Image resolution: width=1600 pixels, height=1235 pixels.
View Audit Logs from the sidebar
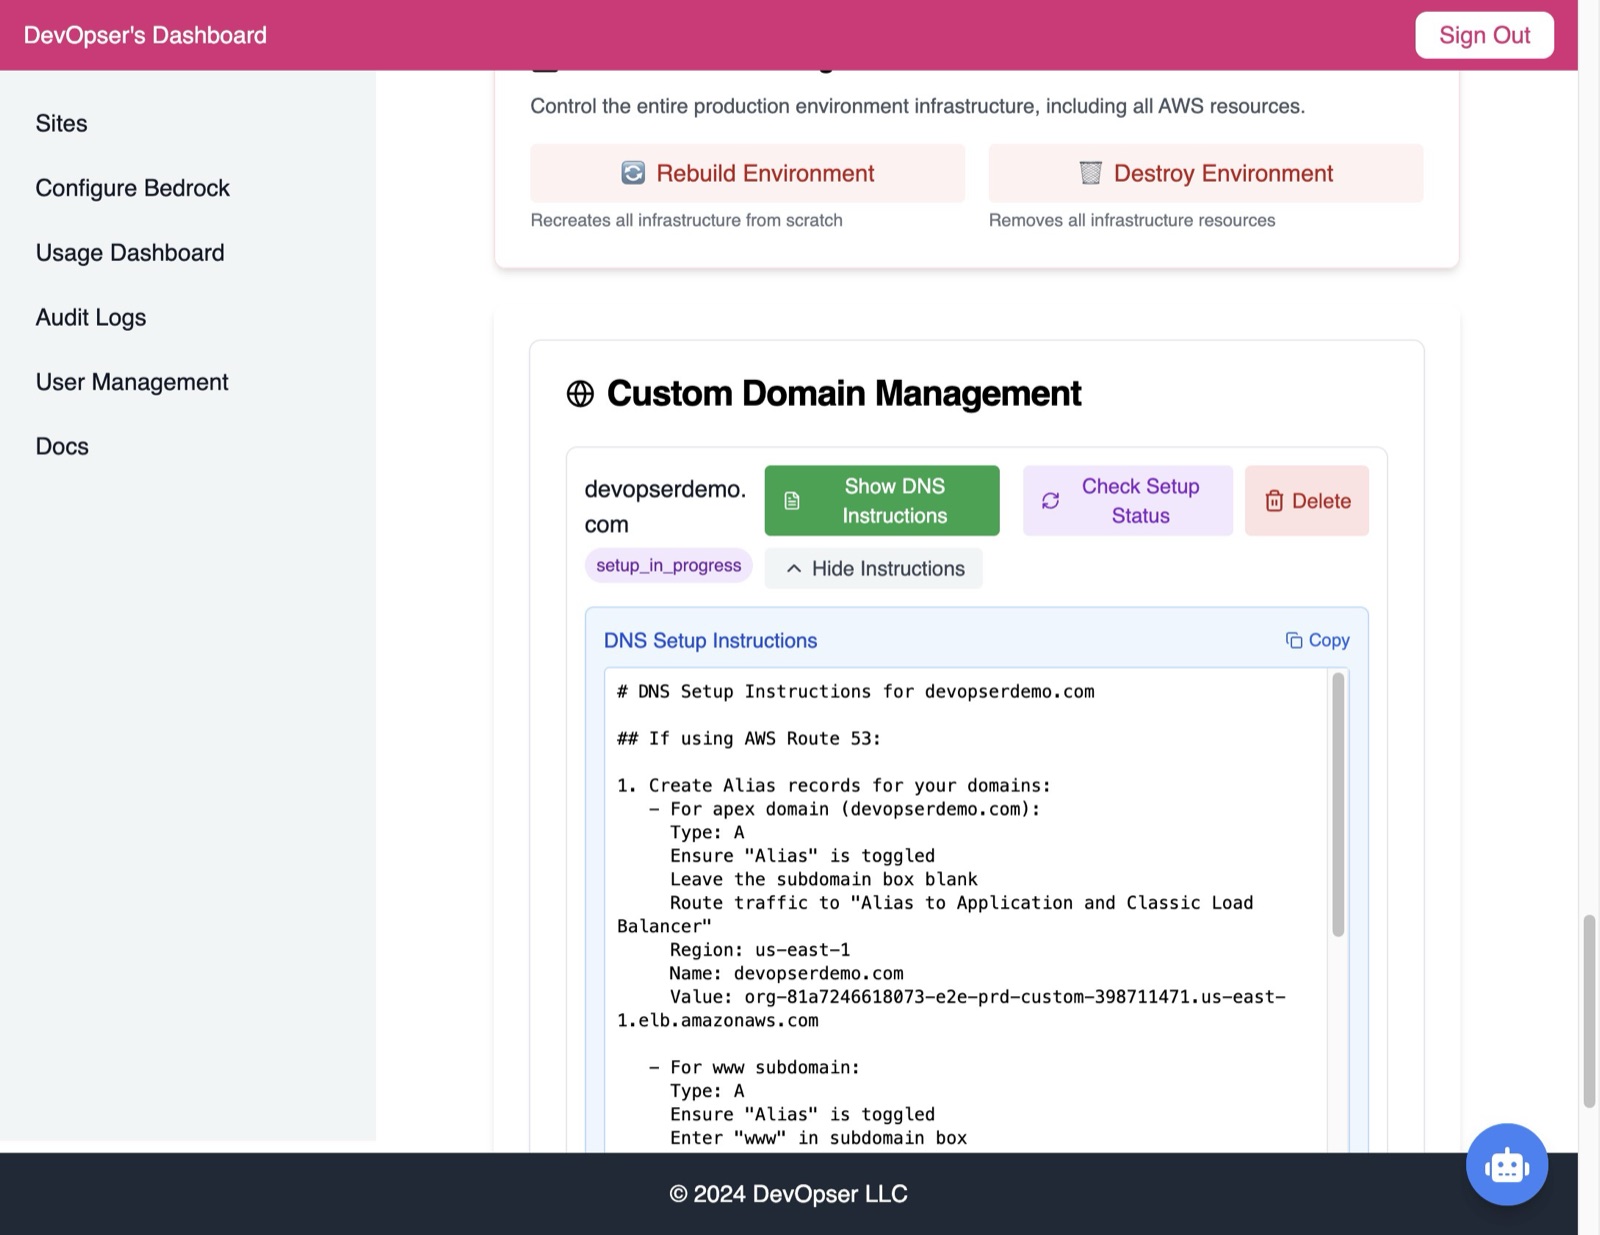(91, 317)
